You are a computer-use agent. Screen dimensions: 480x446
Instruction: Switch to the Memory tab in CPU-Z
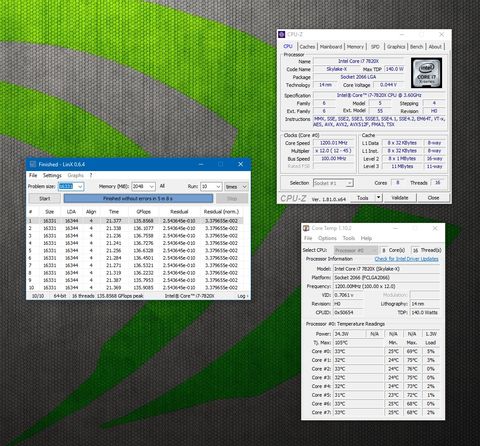[355, 47]
